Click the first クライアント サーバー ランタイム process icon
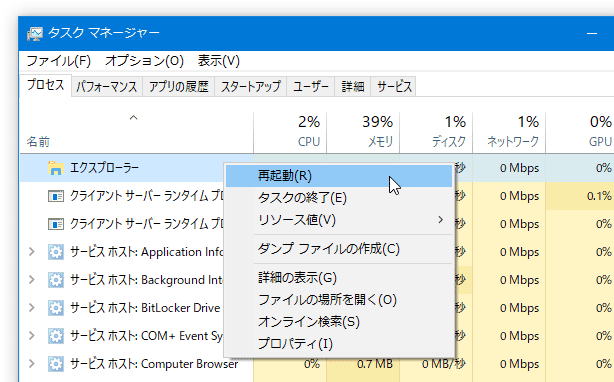Viewport: 614px width, 382px height. pos(56,196)
